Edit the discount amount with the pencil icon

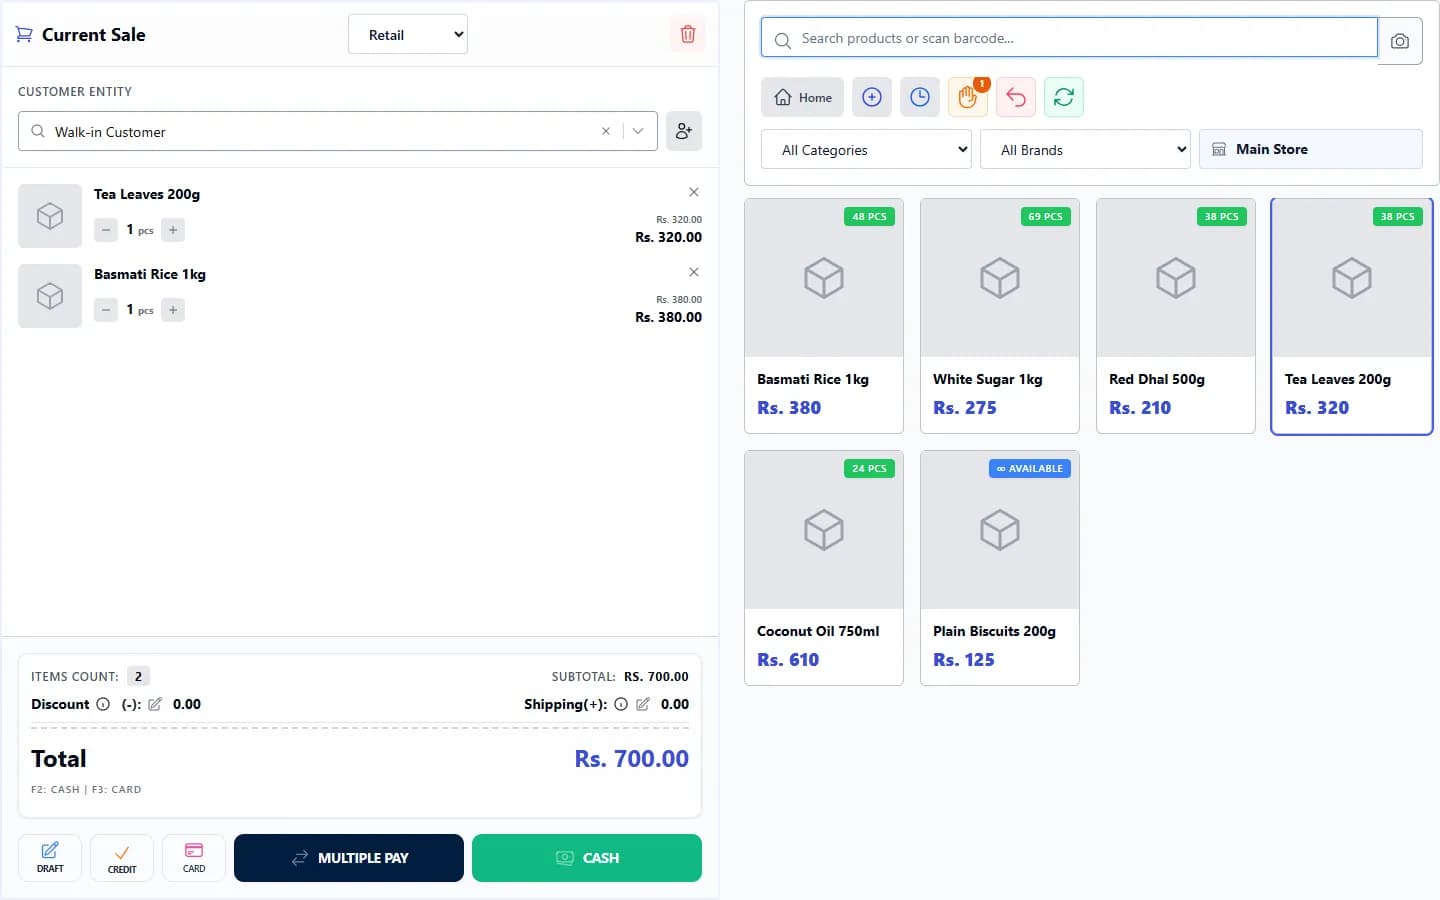pyautogui.click(x=155, y=704)
